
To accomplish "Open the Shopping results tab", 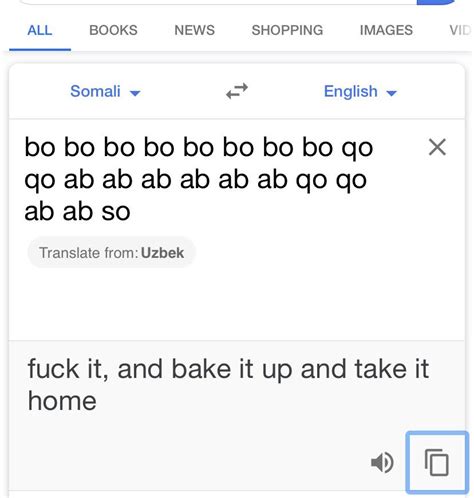I will [287, 30].
